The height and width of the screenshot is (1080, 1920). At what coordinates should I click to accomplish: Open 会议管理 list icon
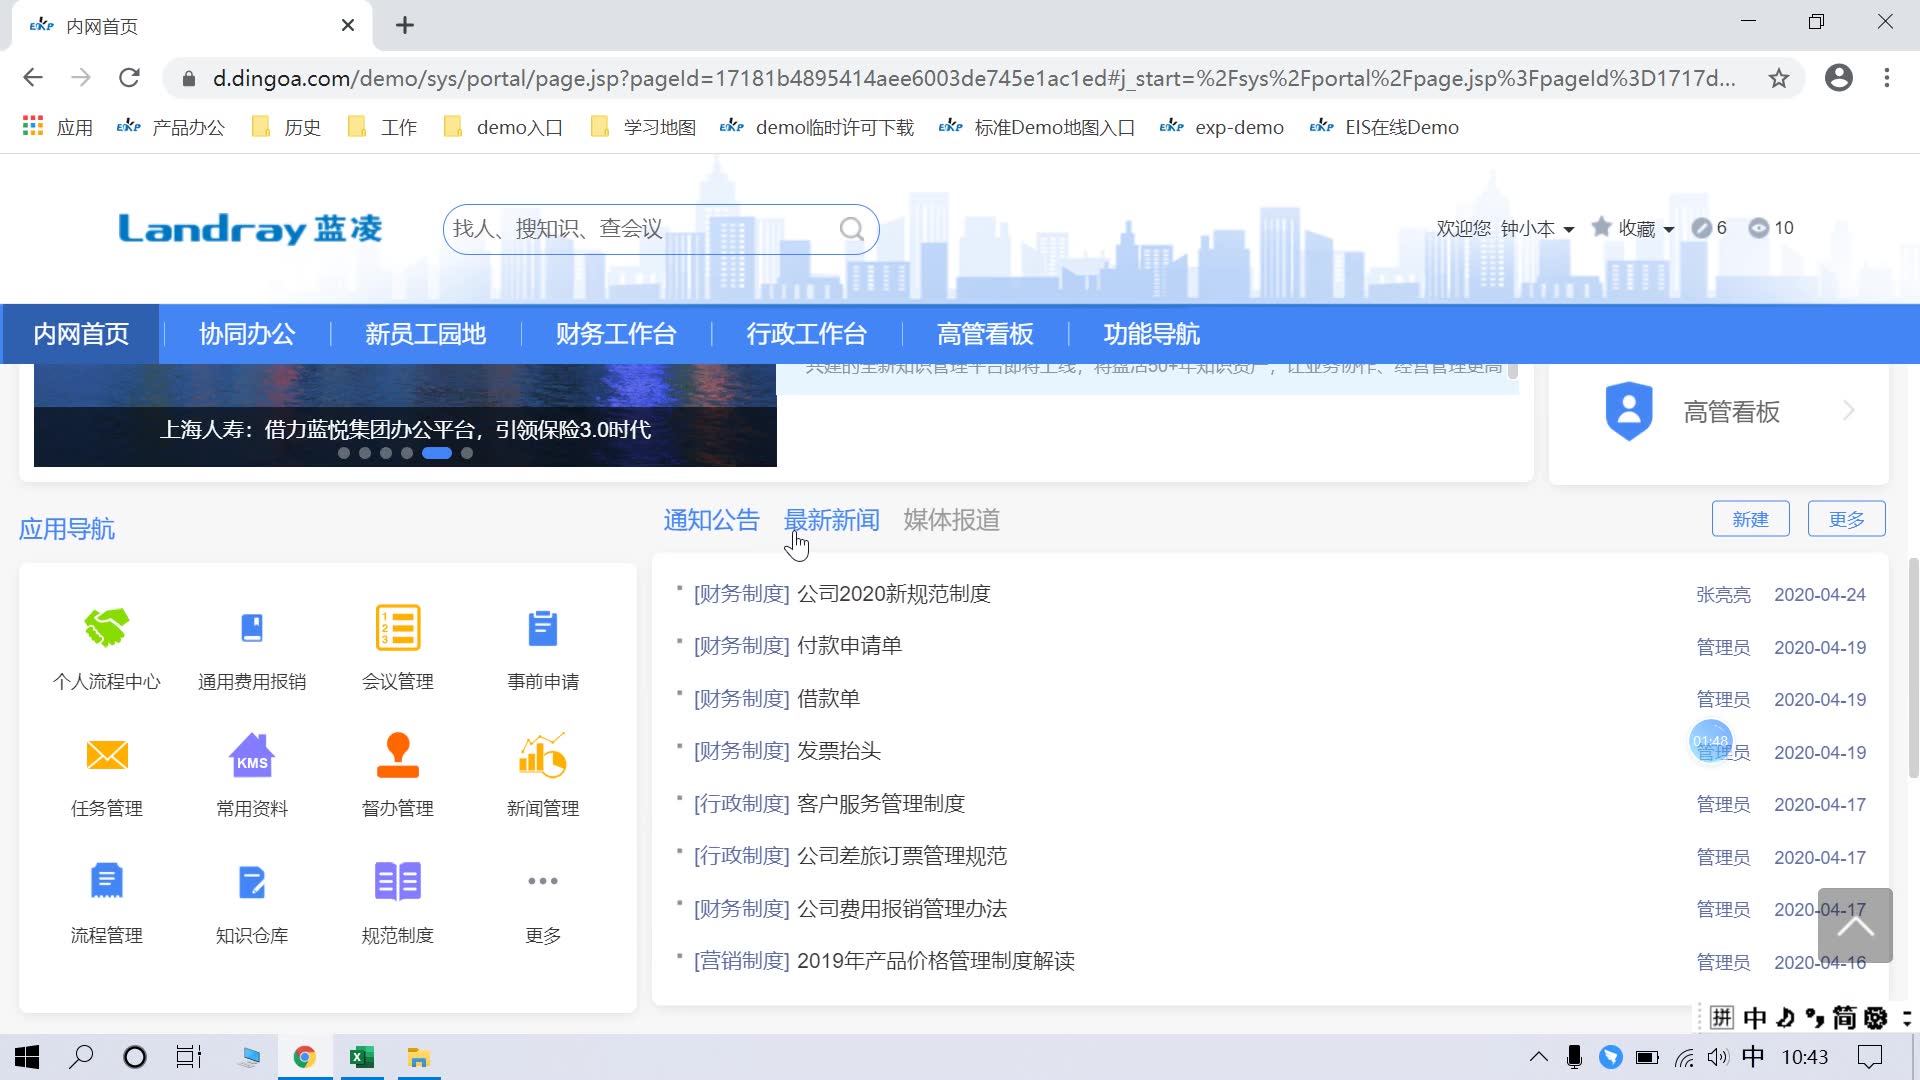[398, 628]
